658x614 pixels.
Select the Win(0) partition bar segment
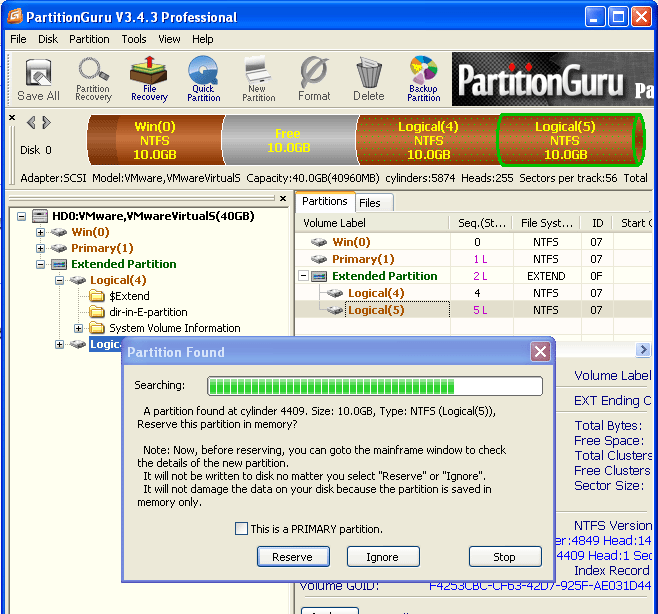(155, 140)
